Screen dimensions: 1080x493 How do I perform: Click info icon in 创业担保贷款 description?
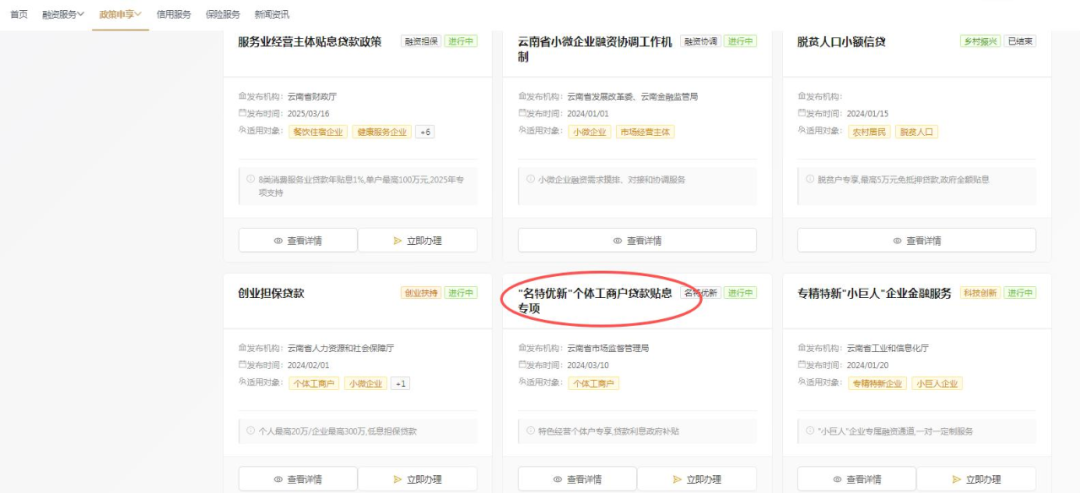(251, 431)
